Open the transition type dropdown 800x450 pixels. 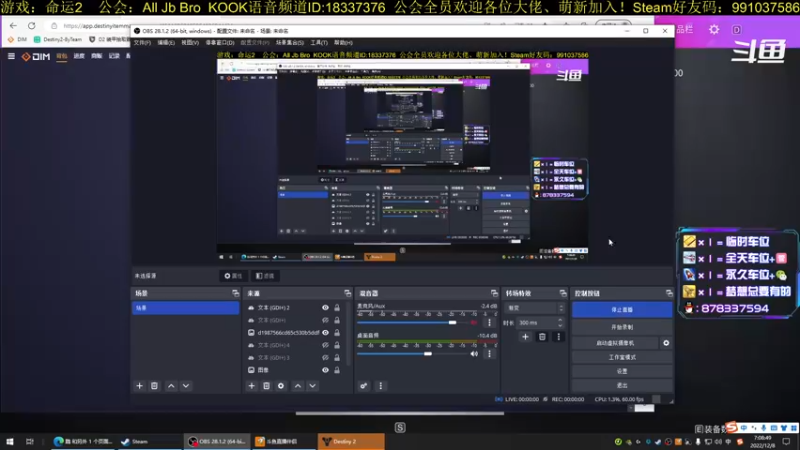coord(535,308)
